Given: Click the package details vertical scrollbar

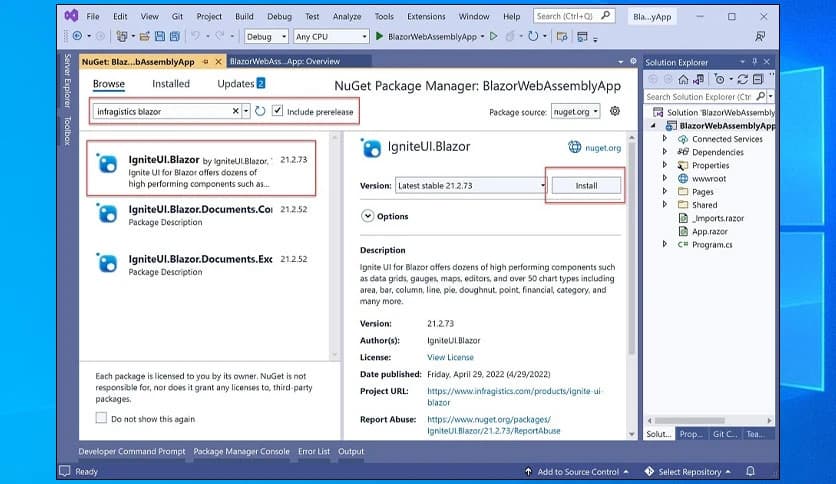Looking at the screenshot, I should 632,249.
